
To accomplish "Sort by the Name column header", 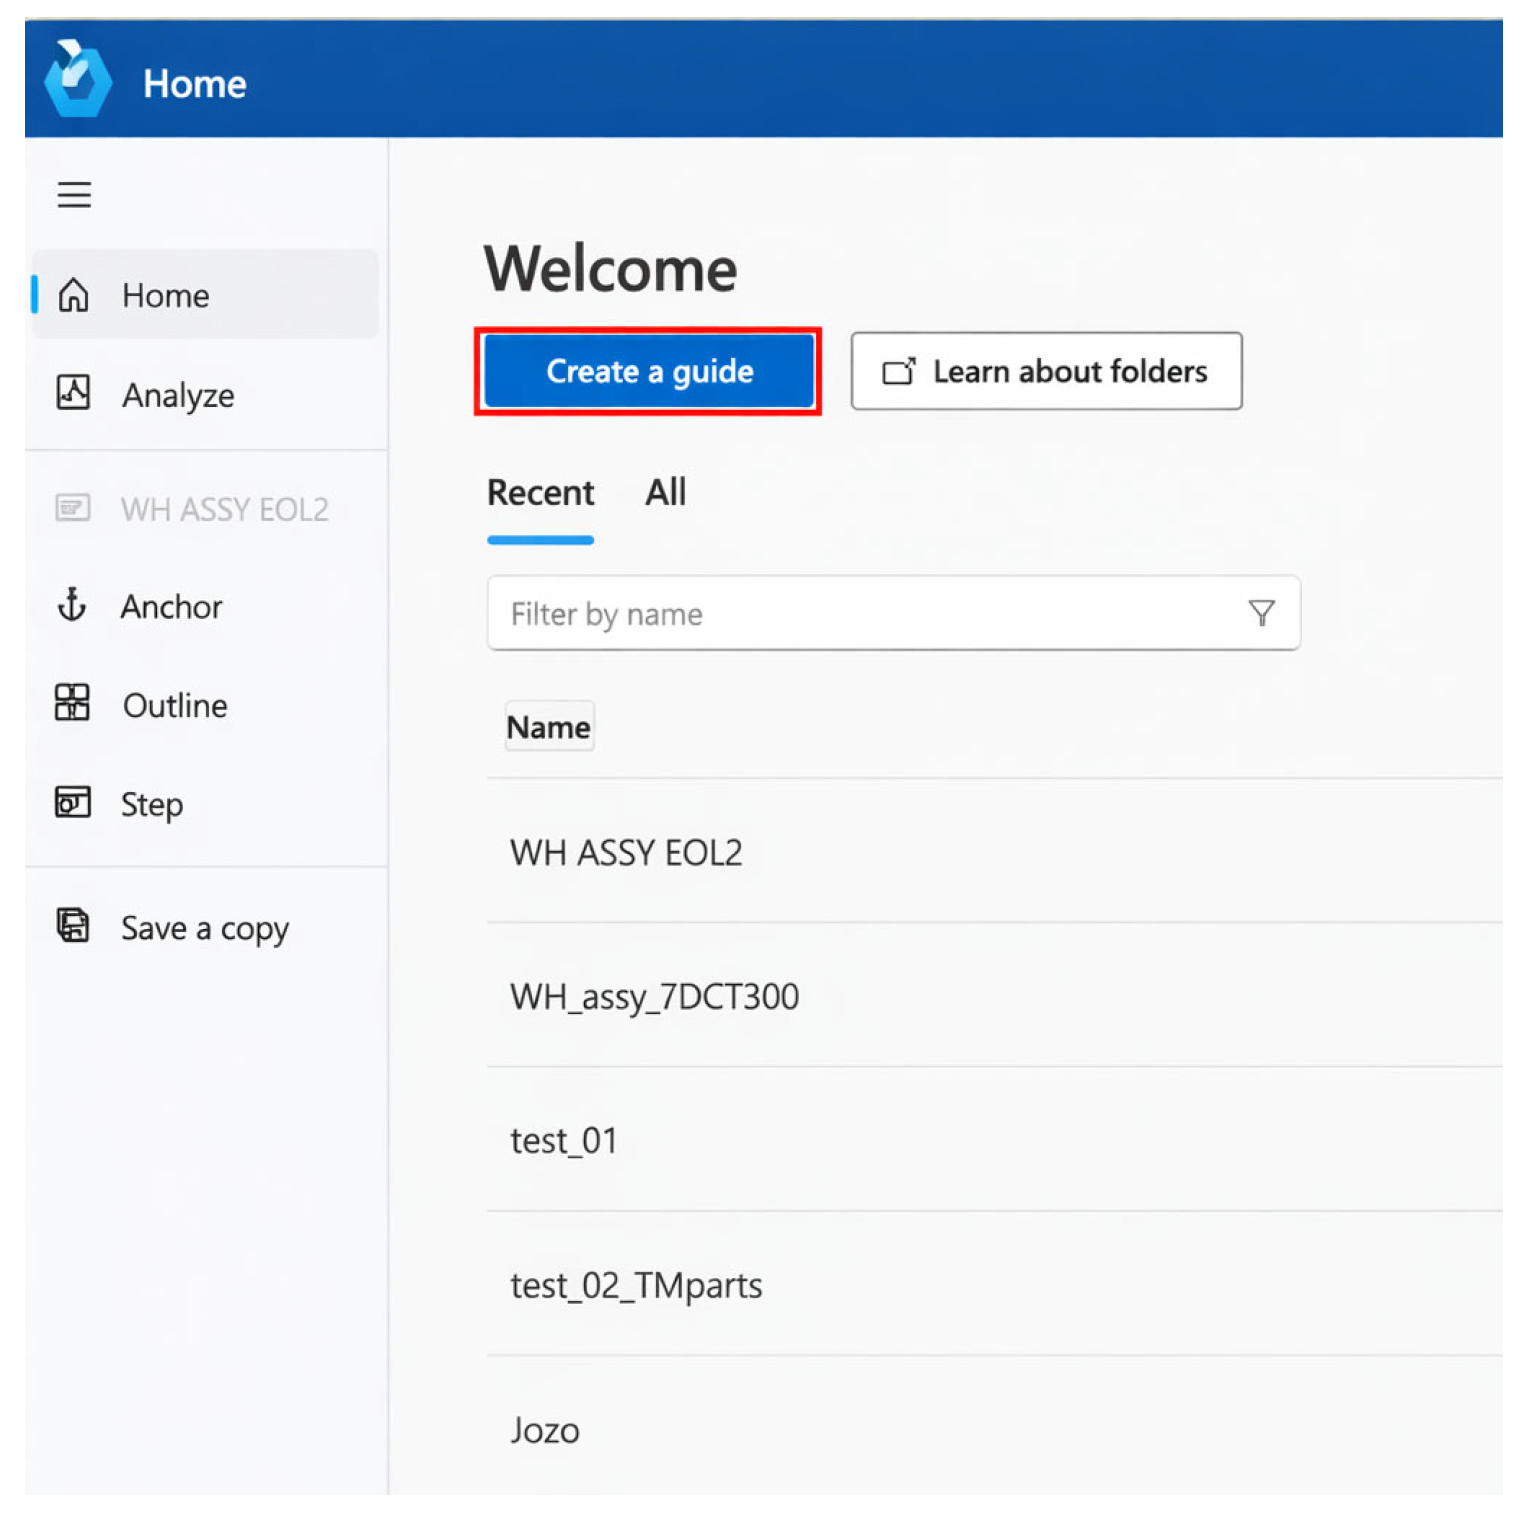I will pos(548,727).
